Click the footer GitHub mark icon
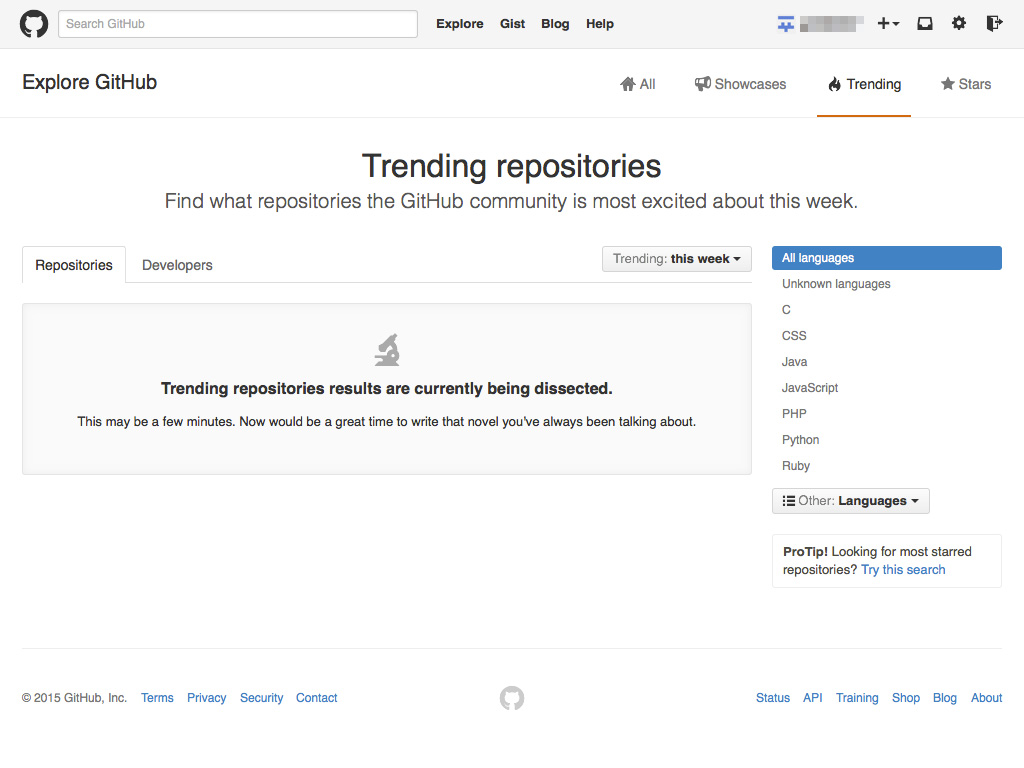Viewport: 1024px width, 768px height. pyautogui.click(x=512, y=698)
